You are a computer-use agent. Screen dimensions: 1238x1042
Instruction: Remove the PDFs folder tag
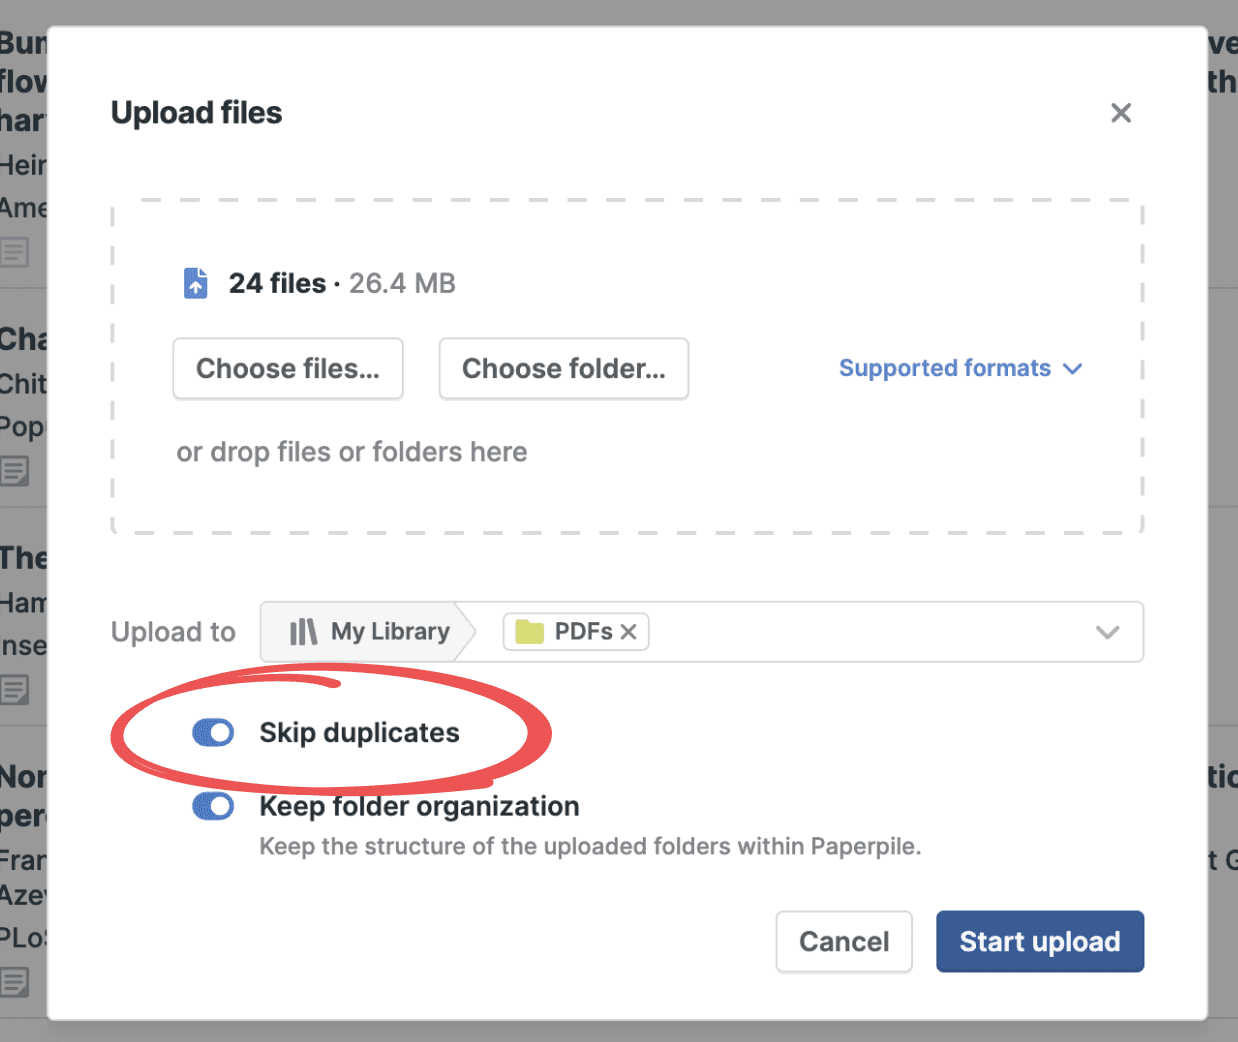click(x=629, y=632)
